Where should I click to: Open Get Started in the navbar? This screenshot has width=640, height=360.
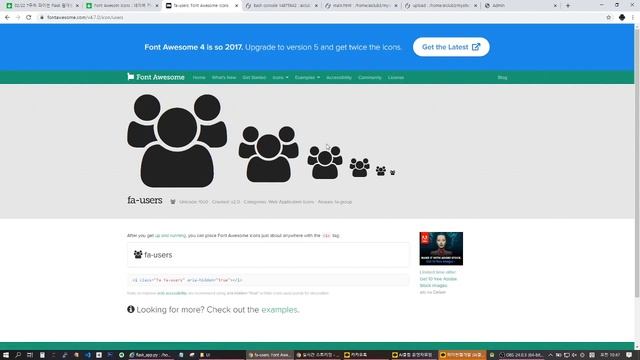click(x=254, y=78)
